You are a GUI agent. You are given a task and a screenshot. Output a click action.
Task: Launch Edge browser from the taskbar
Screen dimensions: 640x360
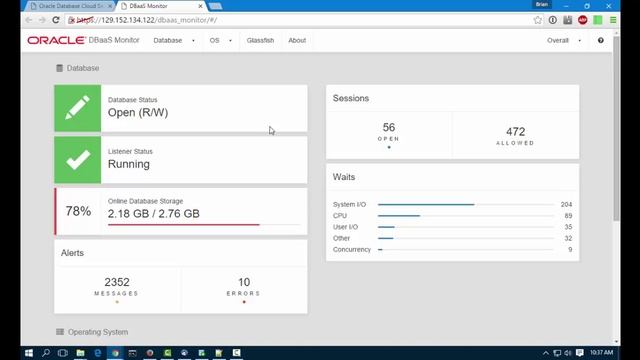[x=98, y=353]
